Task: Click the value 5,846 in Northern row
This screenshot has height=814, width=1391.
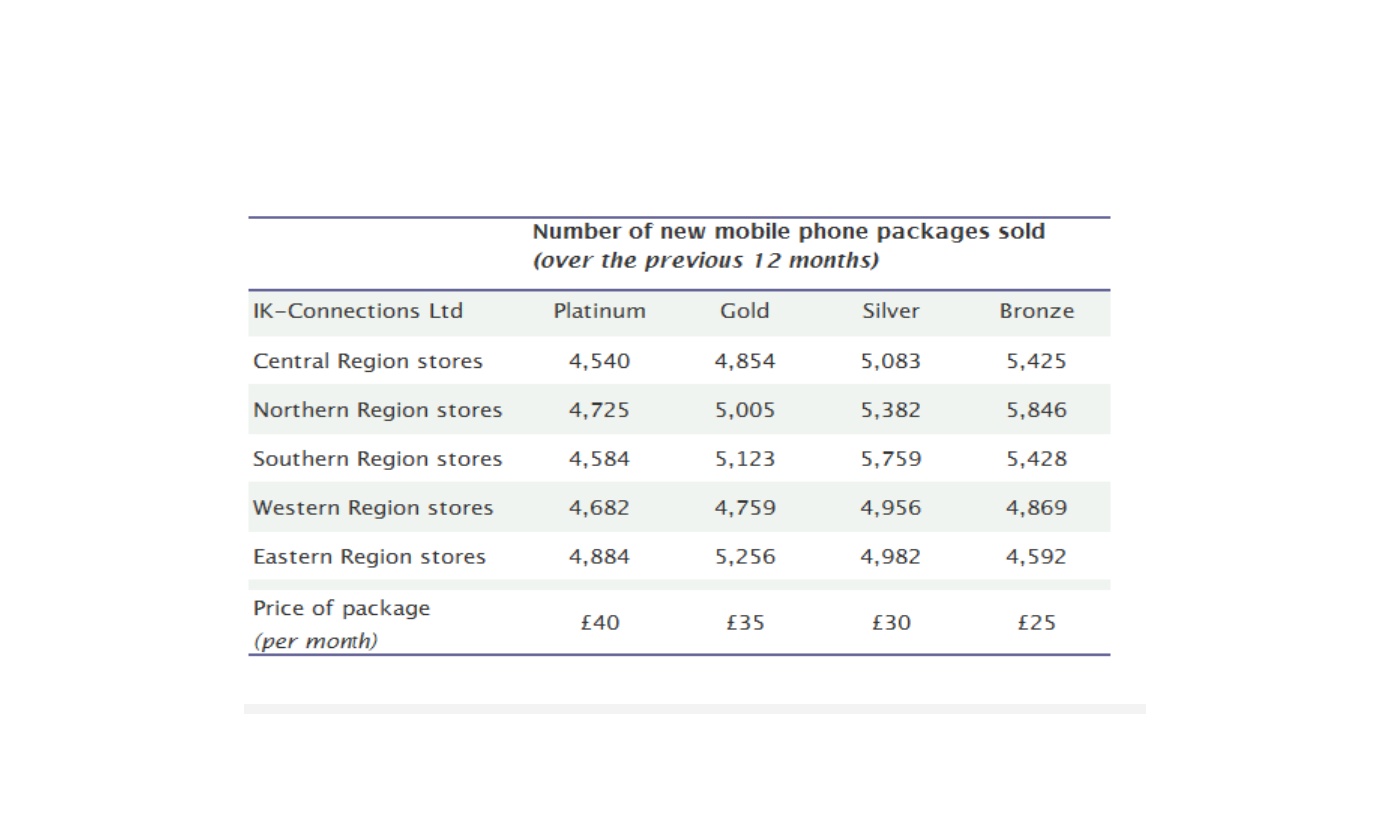Action: coord(1037,410)
